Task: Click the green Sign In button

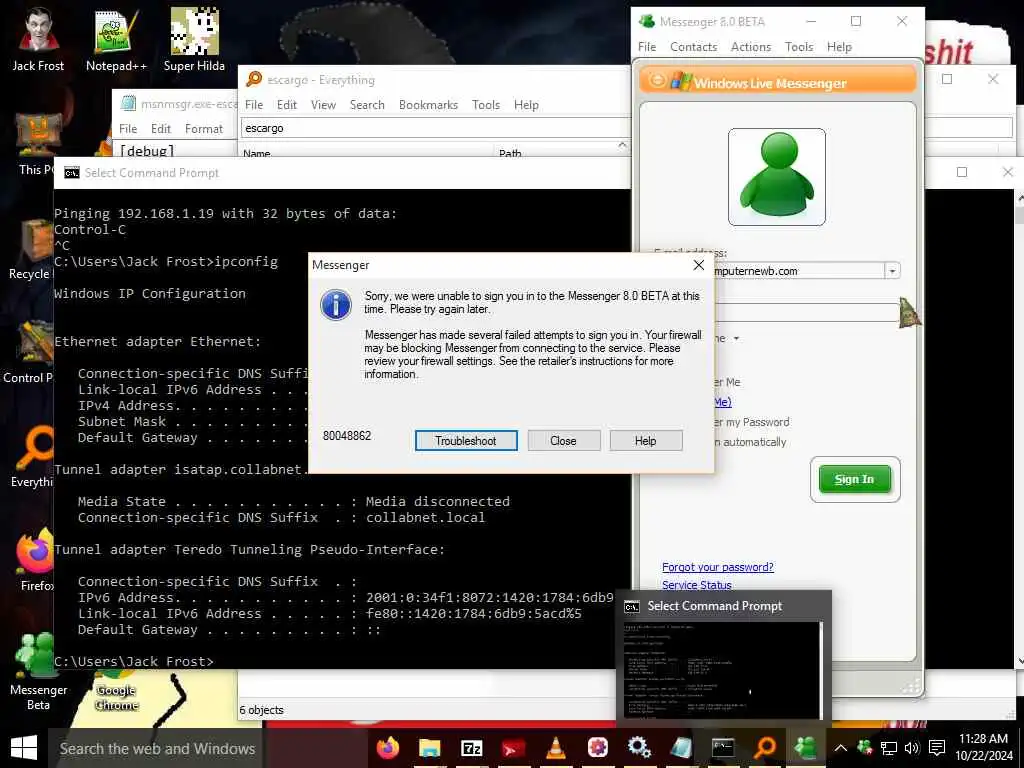Action: 854,479
